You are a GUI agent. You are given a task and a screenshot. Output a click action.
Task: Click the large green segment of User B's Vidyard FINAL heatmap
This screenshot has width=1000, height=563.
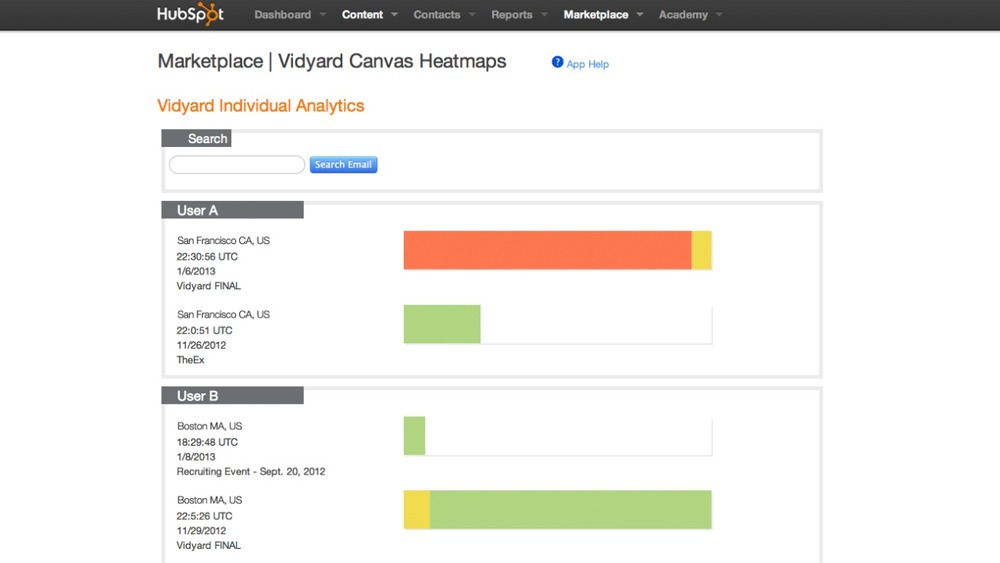tap(571, 509)
